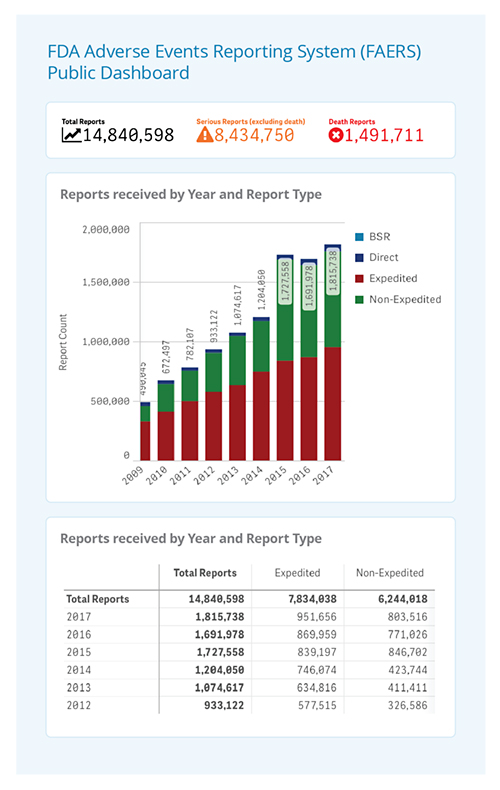
Task: Select the 2015 row label in table
Action: coord(79,652)
